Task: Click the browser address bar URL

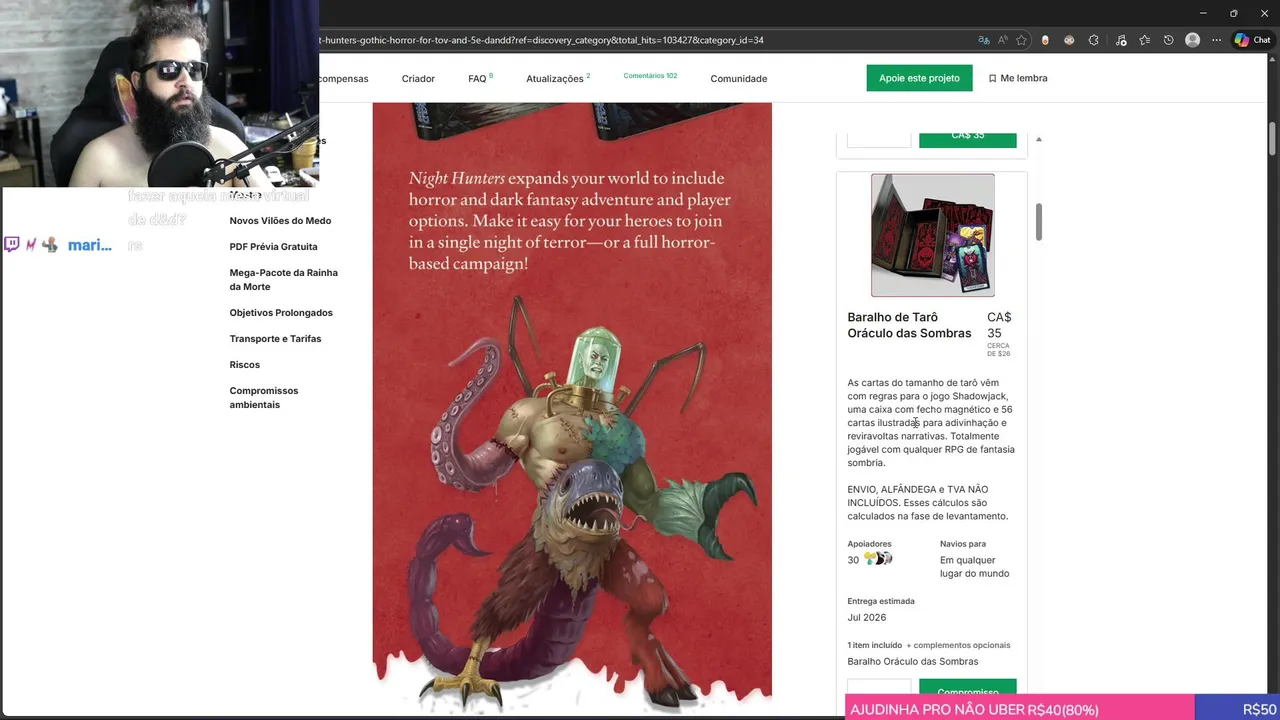Action: pyautogui.click(x=540, y=40)
